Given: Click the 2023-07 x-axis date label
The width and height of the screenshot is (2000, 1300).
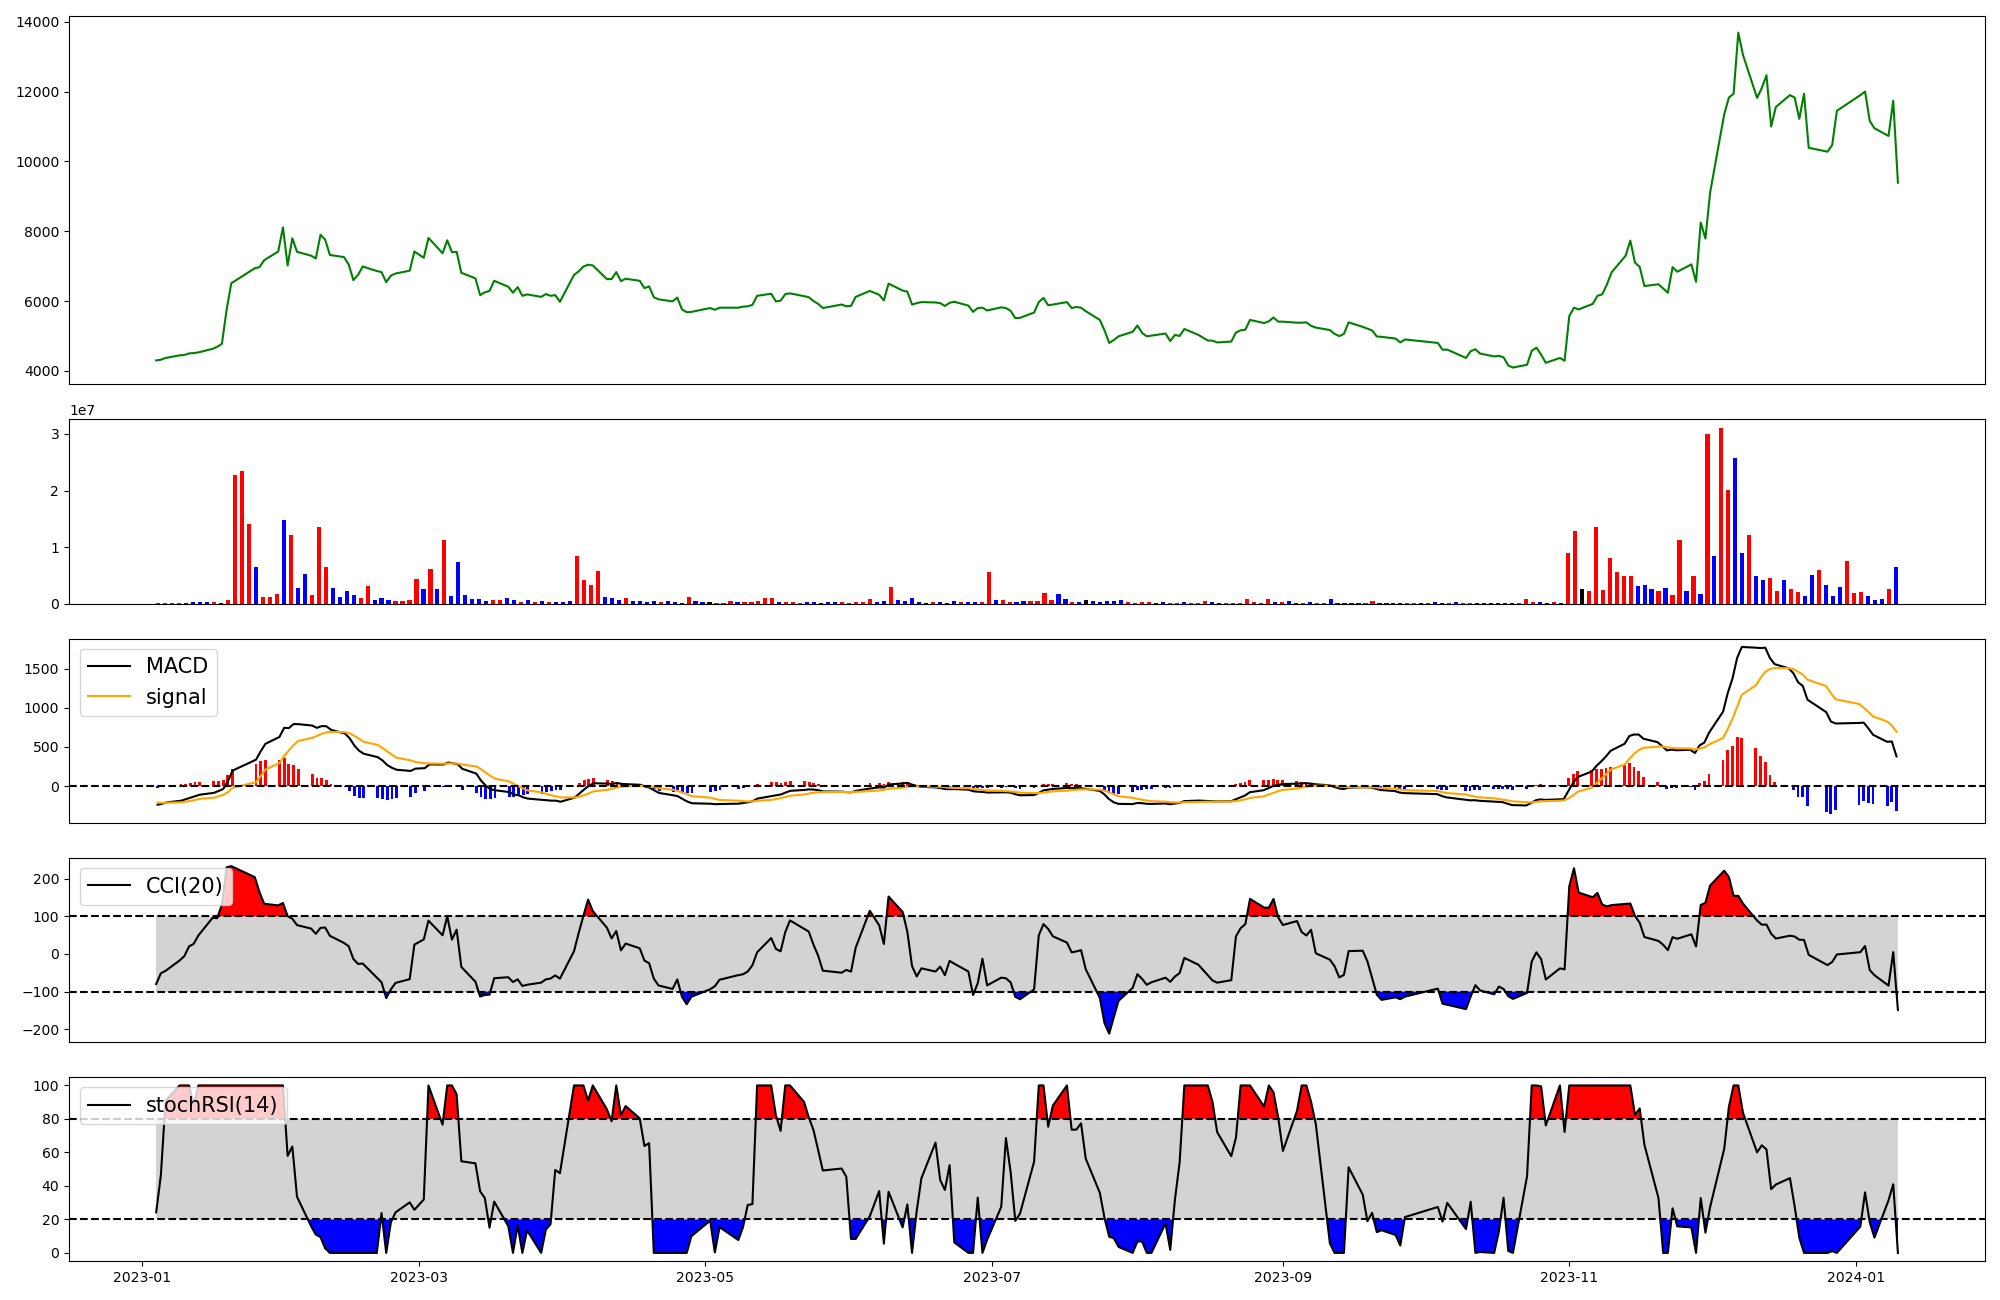Looking at the screenshot, I should [x=992, y=1277].
